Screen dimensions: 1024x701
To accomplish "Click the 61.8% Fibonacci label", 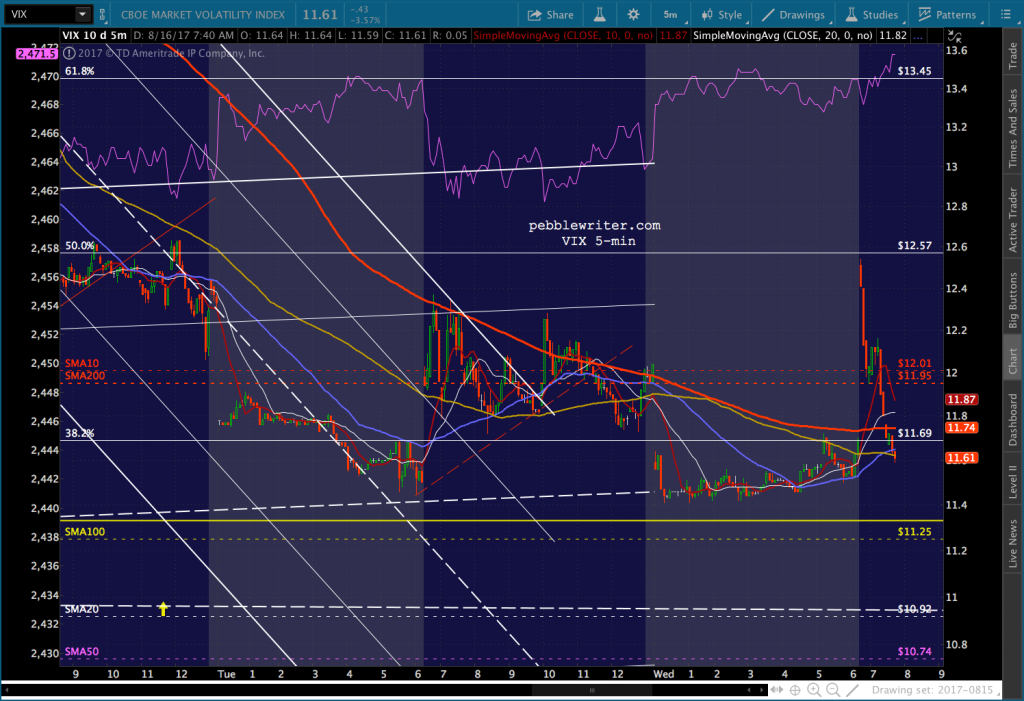I will click(80, 71).
